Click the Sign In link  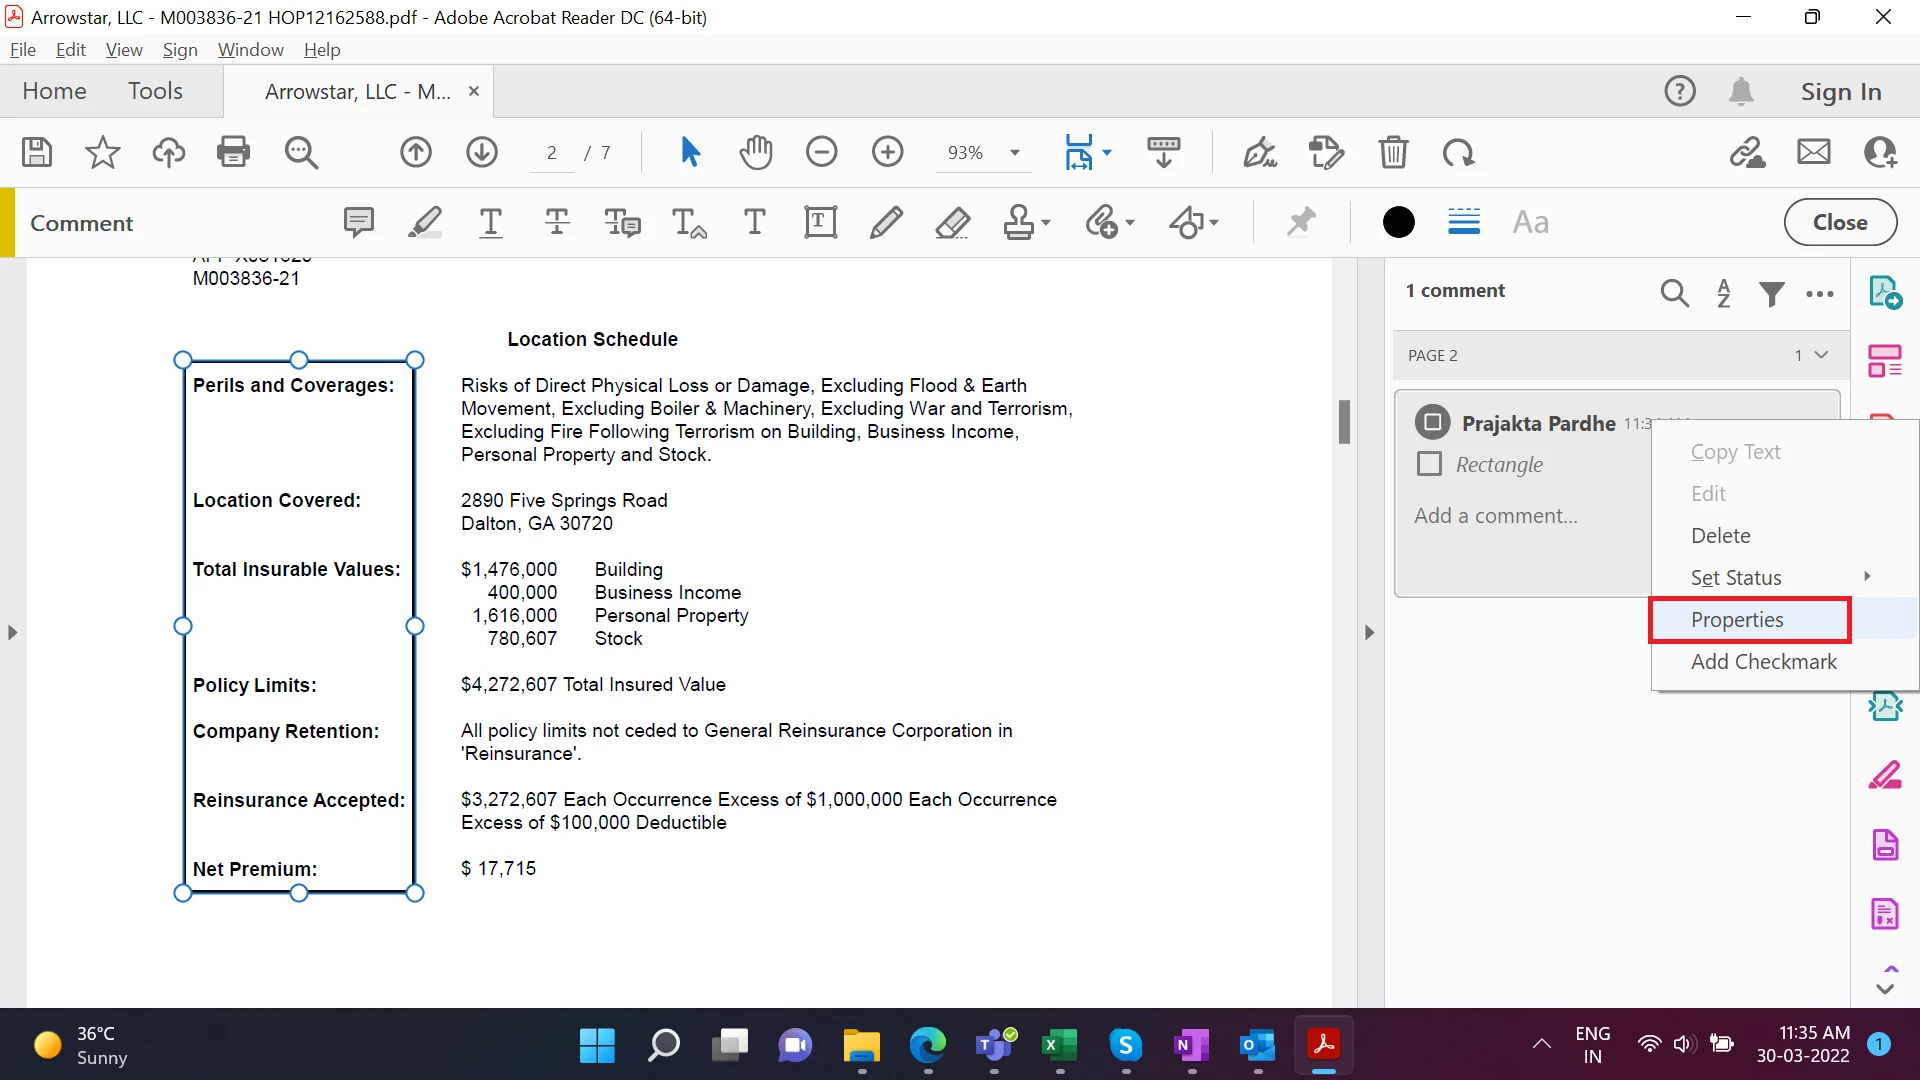click(x=1840, y=91)
